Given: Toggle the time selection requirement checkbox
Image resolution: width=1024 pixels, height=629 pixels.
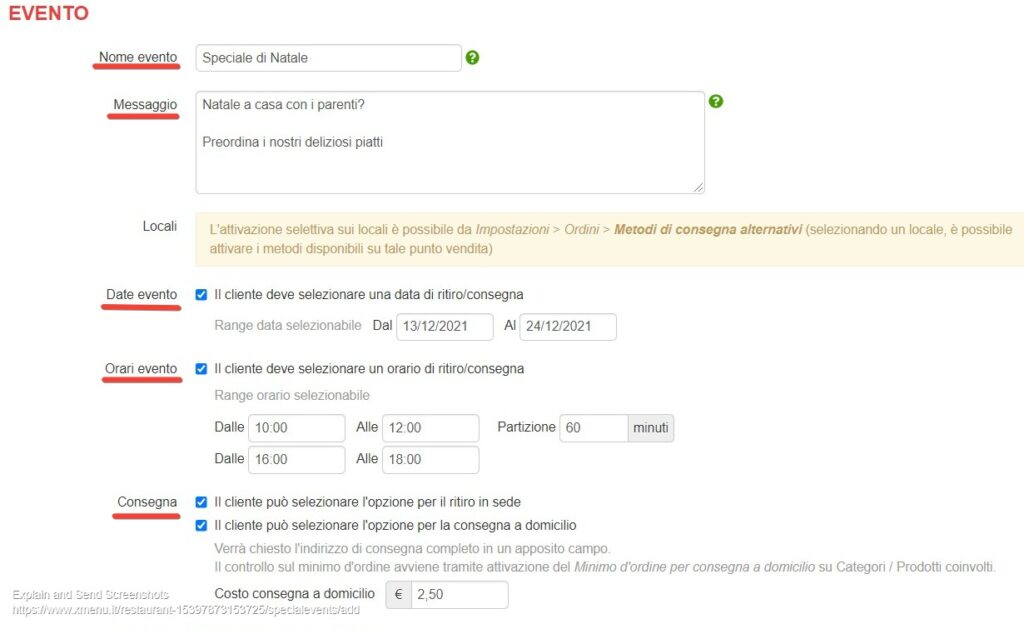Looking at the screenshot, I should 201,369.
